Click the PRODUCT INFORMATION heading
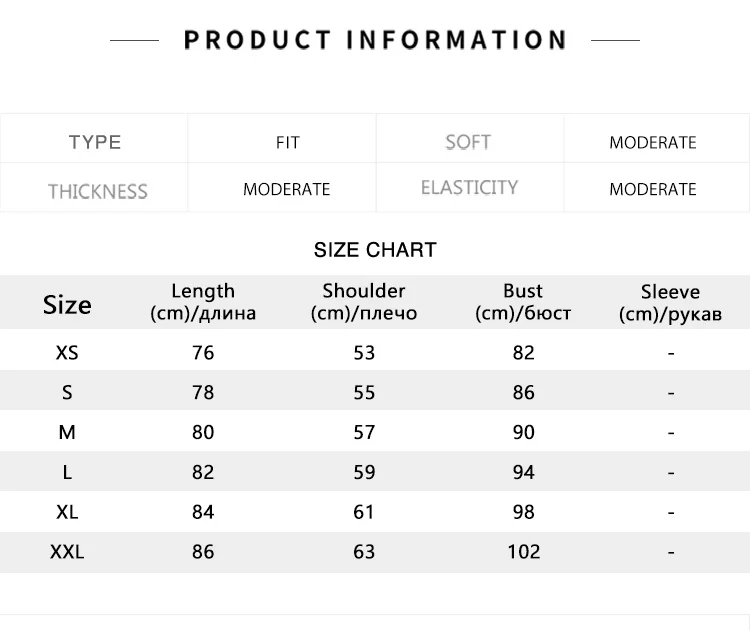The height and width of the screenshot is (630, 750). click(x=375, y=40)
